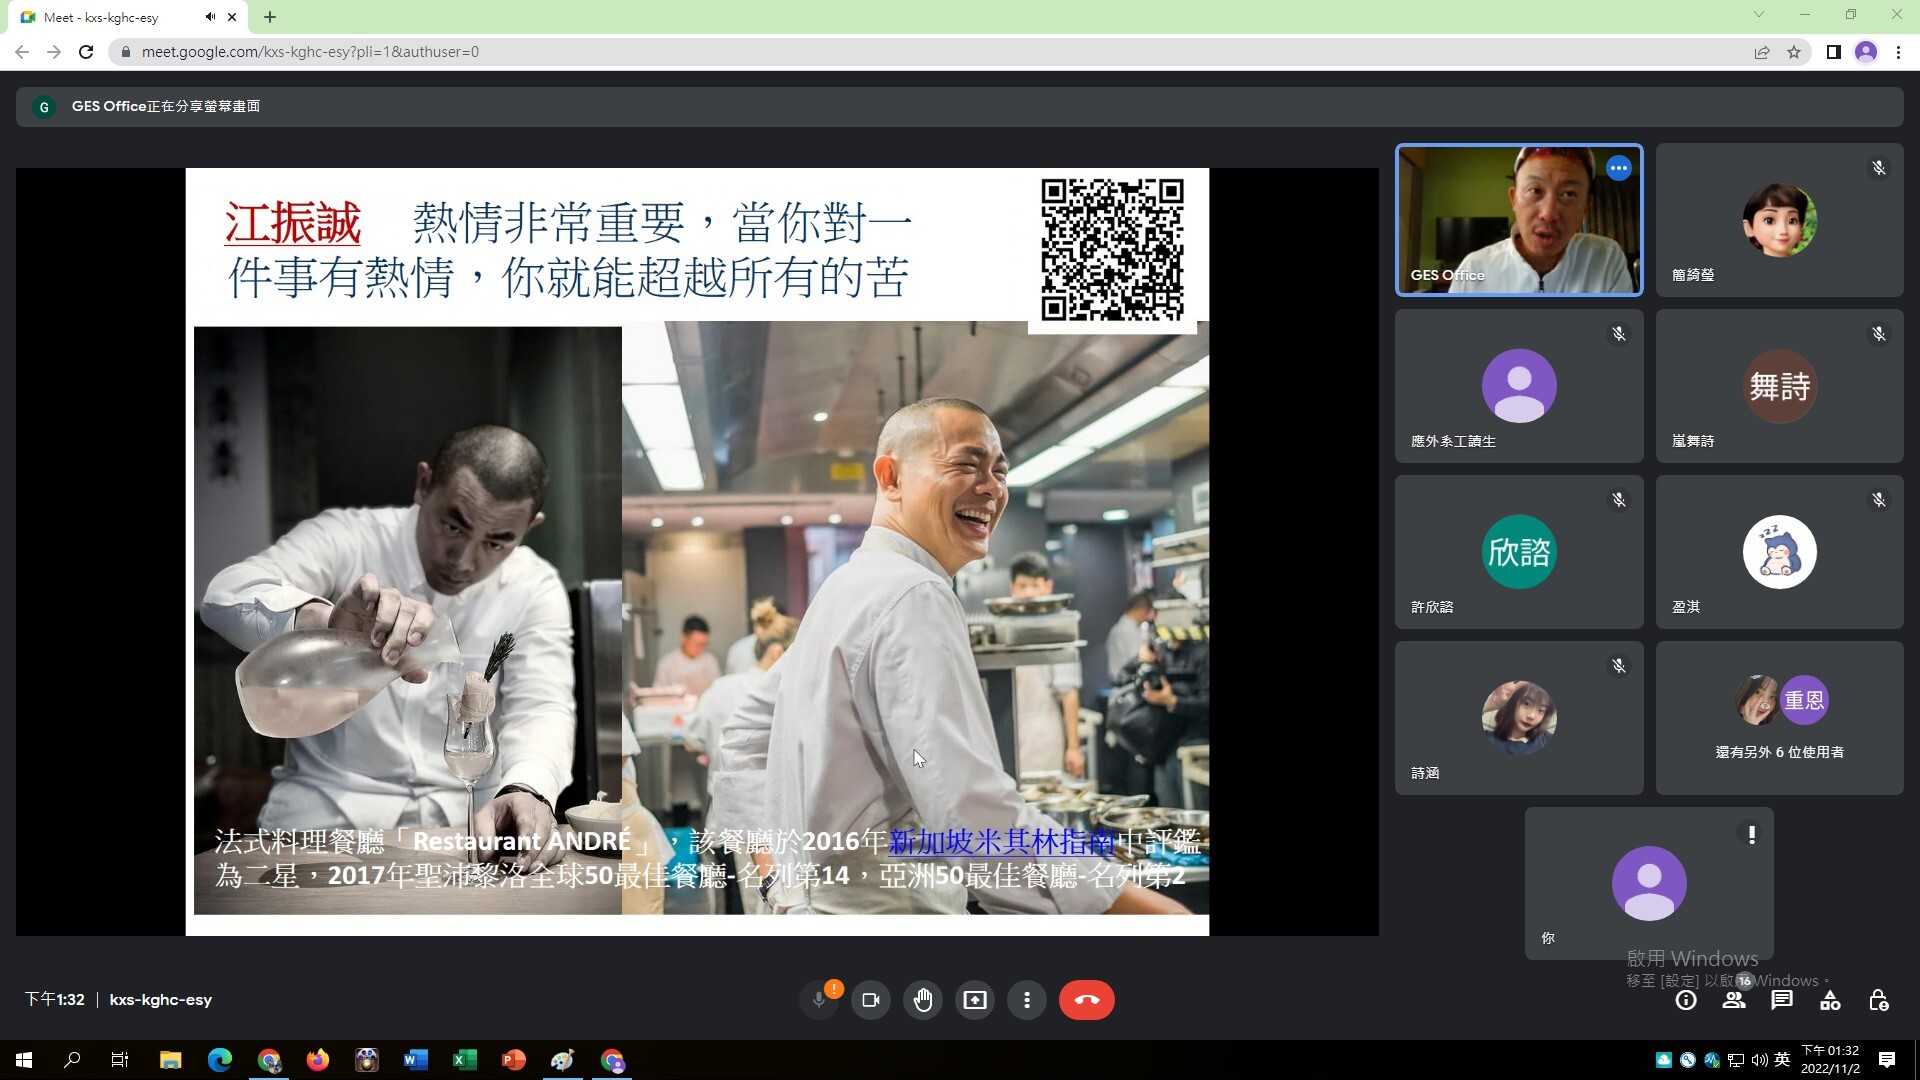Click the 新加坡米其林指南 hyperlink in slide
Viewport: 1920px width, 1080px height.
click(1001, 841)
